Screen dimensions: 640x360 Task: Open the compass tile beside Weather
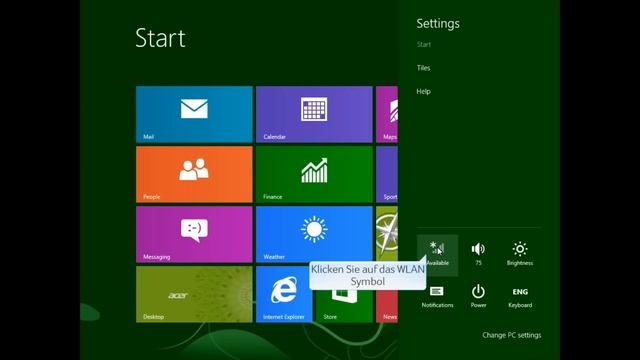(387, 233)
